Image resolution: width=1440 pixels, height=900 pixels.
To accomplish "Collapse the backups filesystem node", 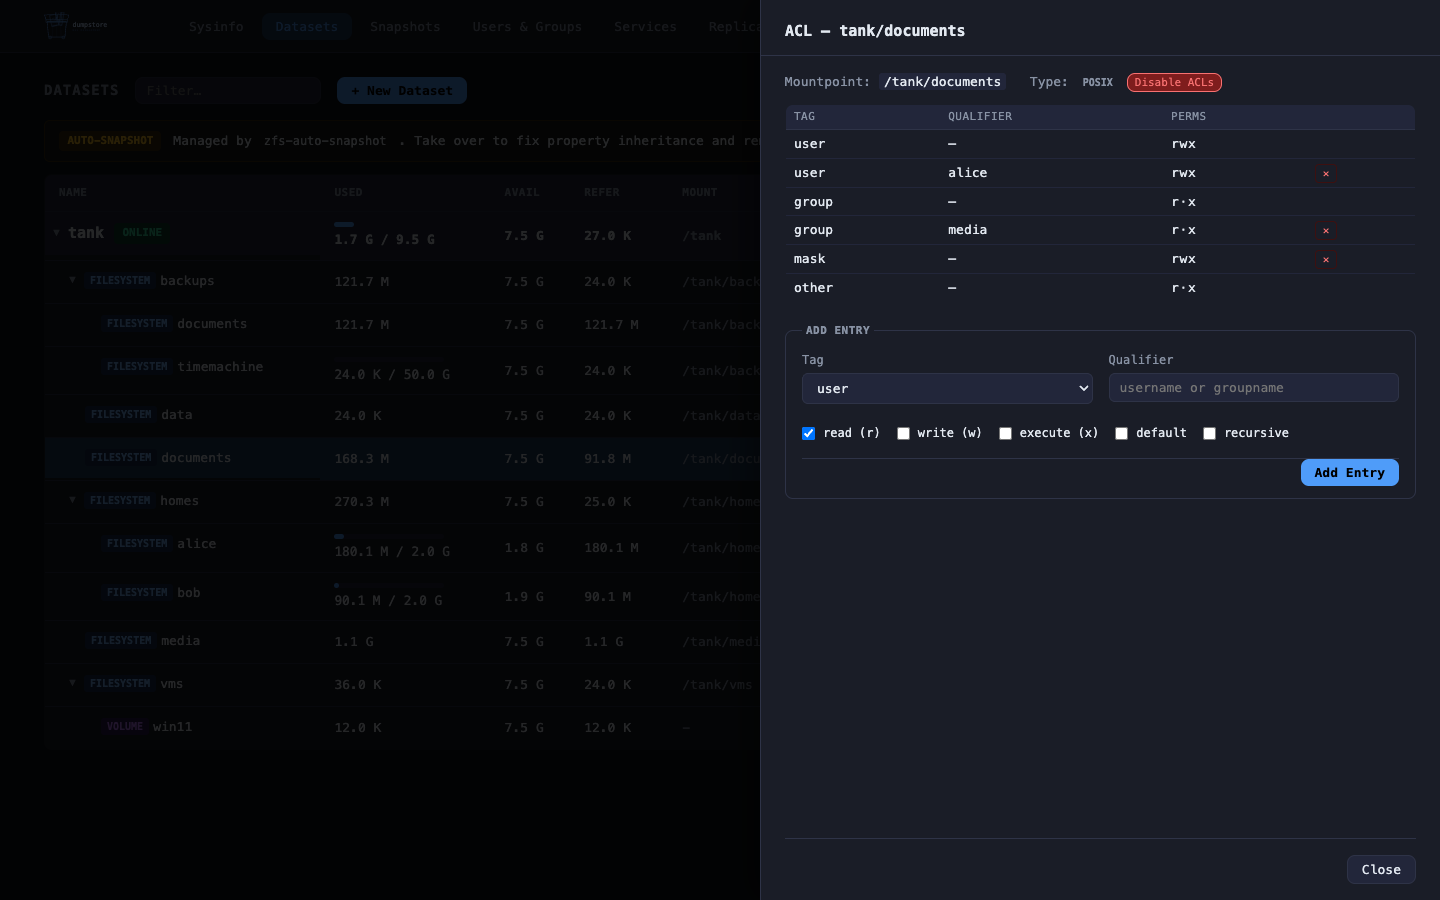I will point(72,281).
